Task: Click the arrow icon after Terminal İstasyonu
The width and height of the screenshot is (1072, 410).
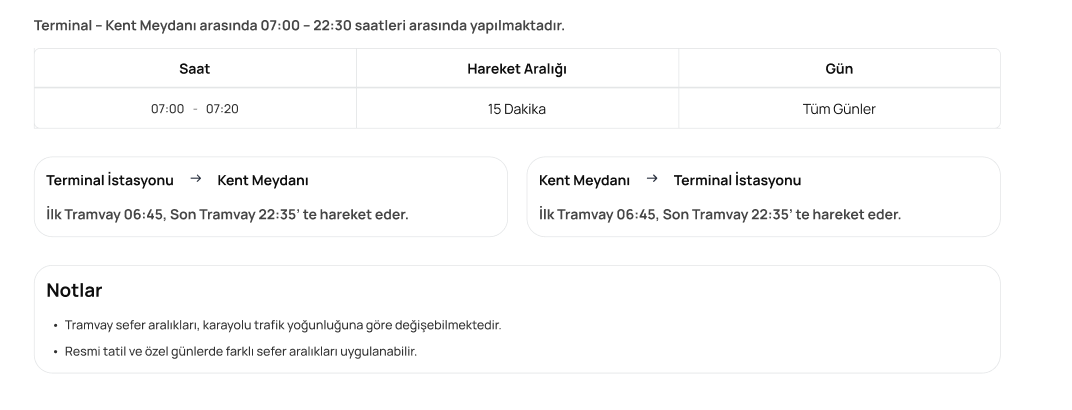Action: 196,180
